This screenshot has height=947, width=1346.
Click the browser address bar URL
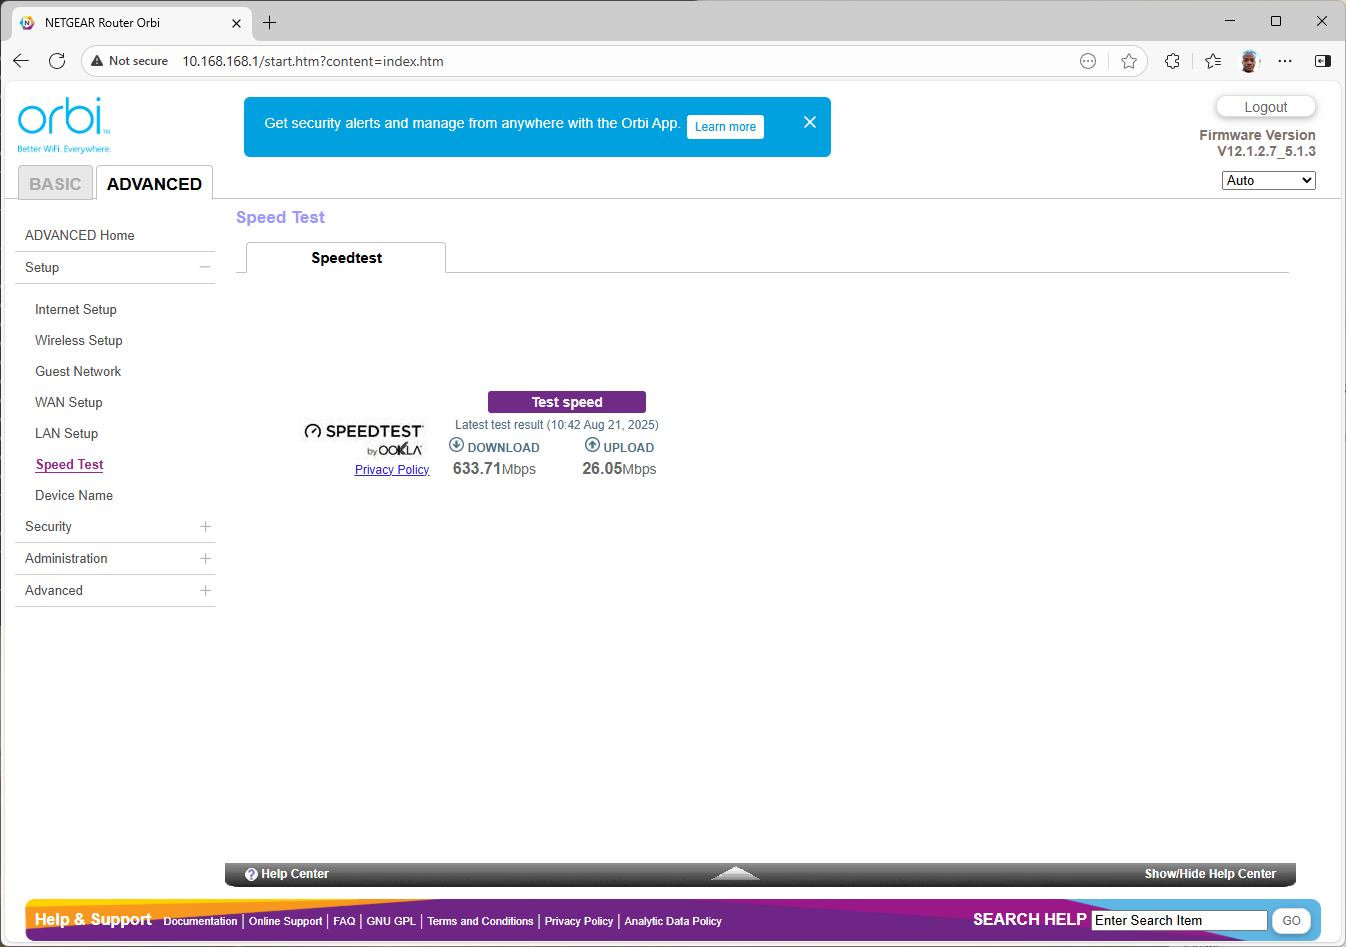point(313,61)
